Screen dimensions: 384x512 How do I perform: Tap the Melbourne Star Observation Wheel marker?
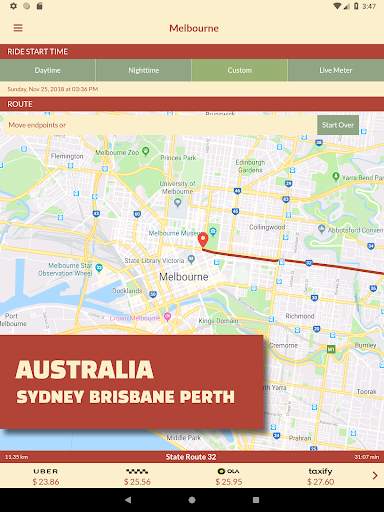pyautogui.click(x=99, y=267)
